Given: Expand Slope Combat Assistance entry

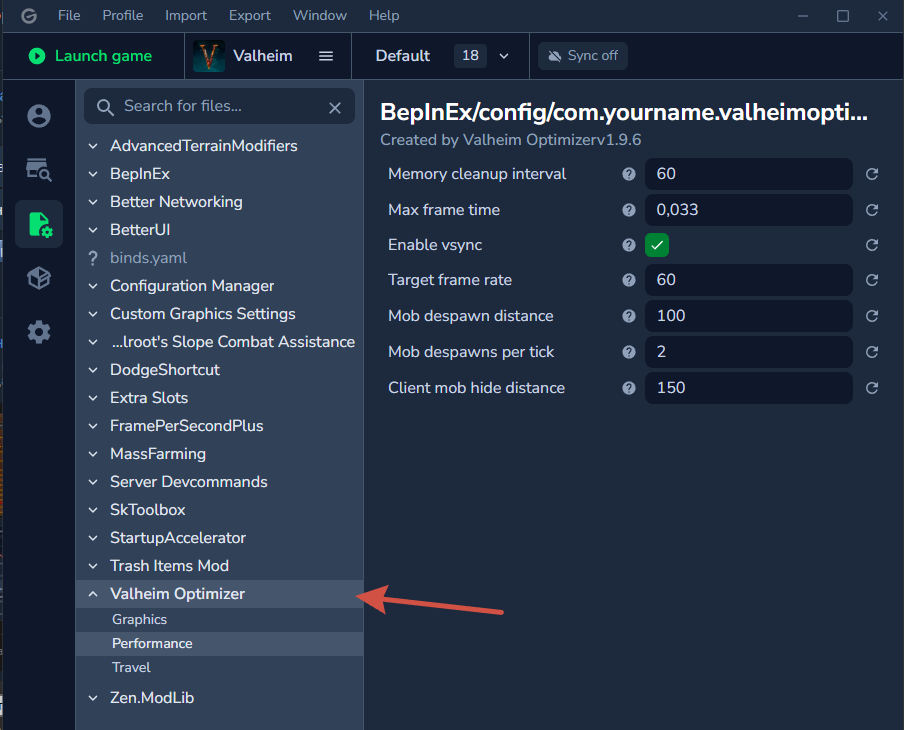Looking at the screenshot, I should coord(219,341).
